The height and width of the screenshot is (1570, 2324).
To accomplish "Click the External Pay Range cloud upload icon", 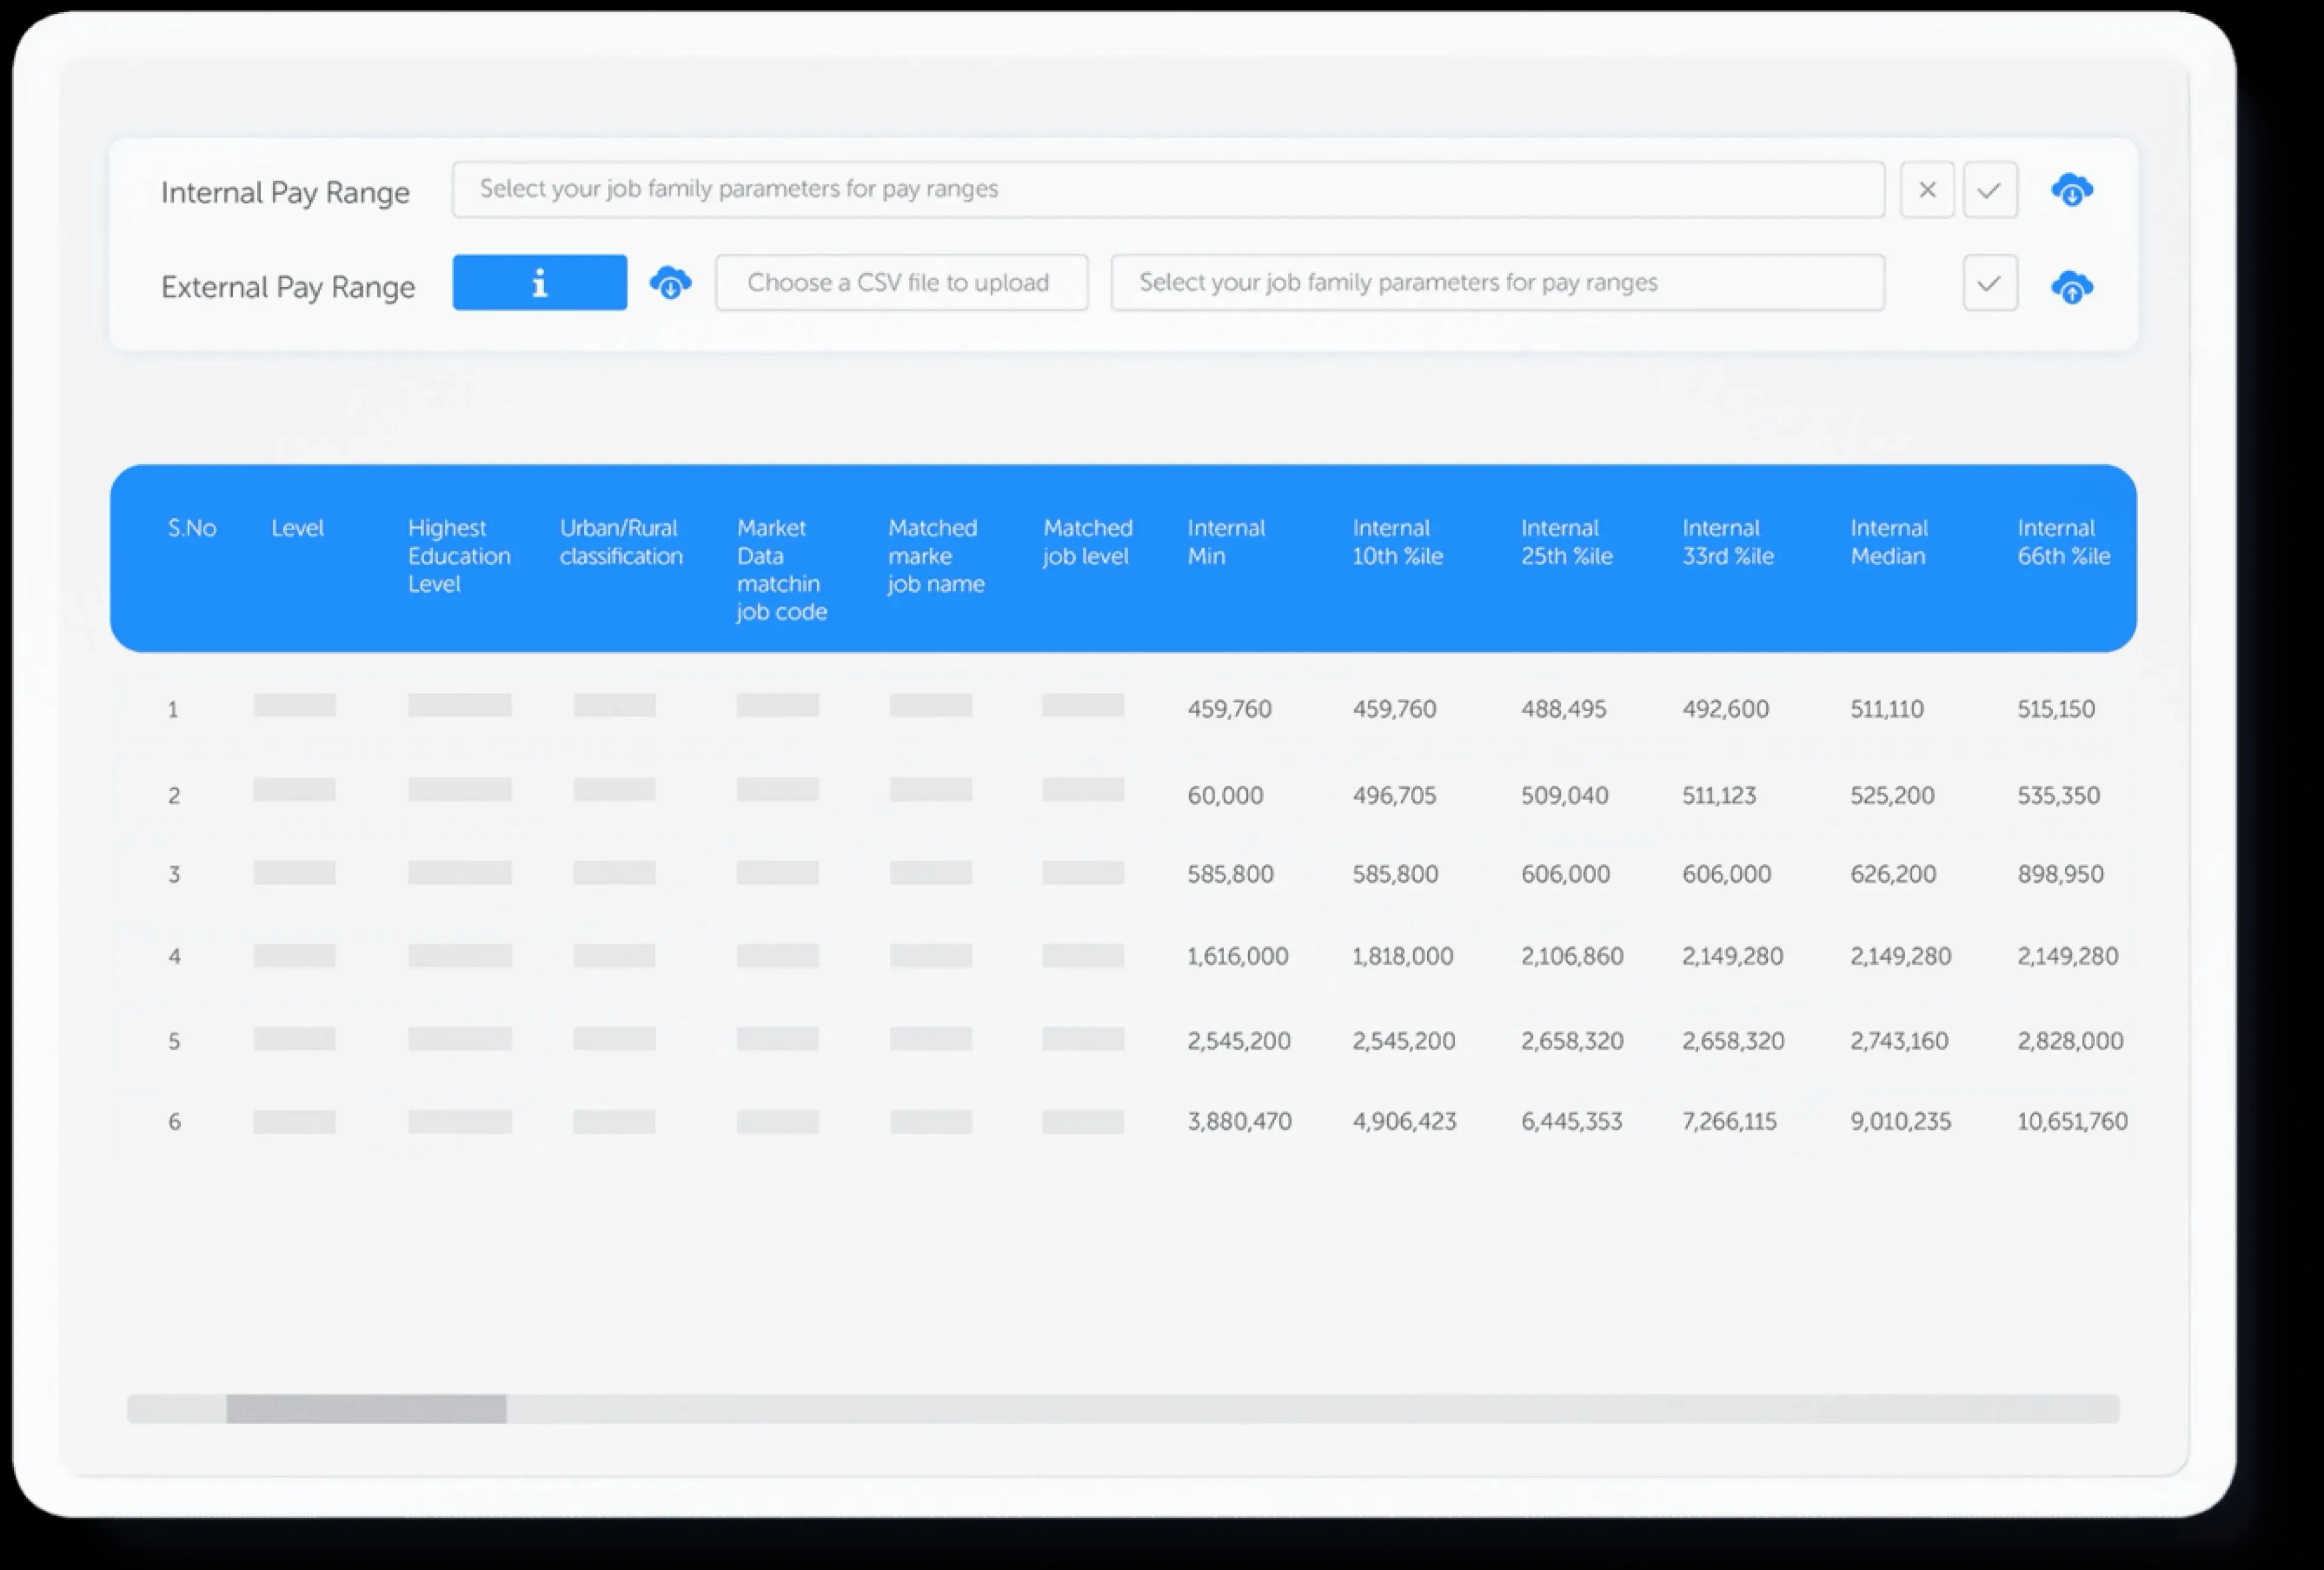I will (x=2071, y=287).
